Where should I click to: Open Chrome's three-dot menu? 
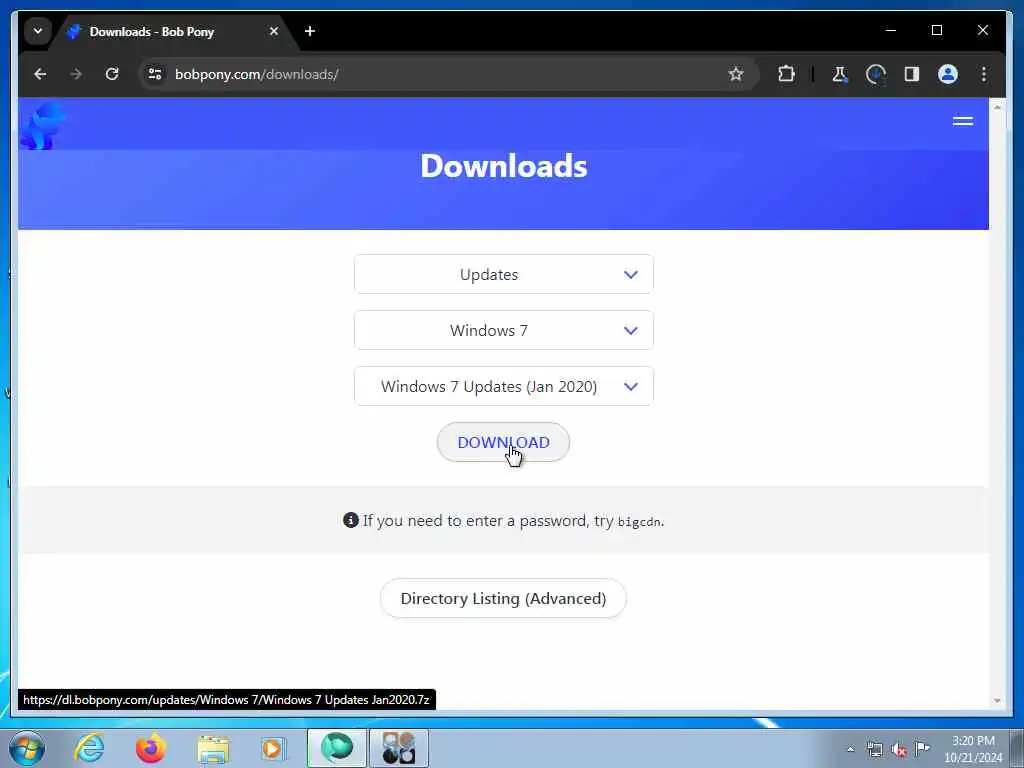click(984, 74)
